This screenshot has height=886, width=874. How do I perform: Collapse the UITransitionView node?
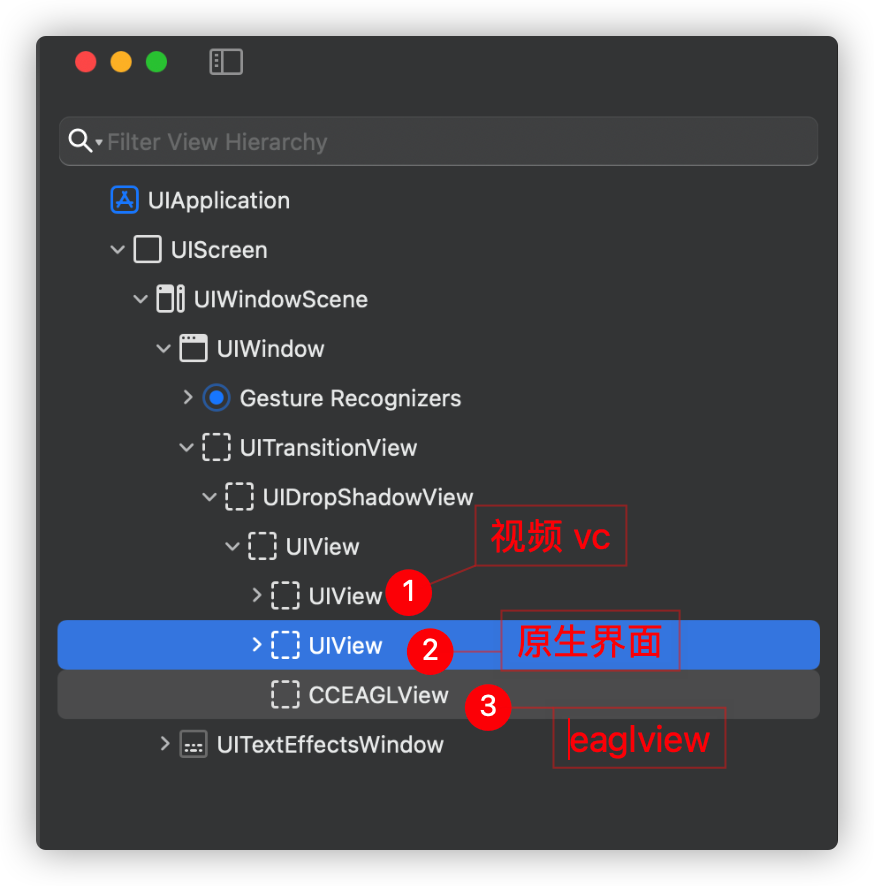click(x=187, y=447)
